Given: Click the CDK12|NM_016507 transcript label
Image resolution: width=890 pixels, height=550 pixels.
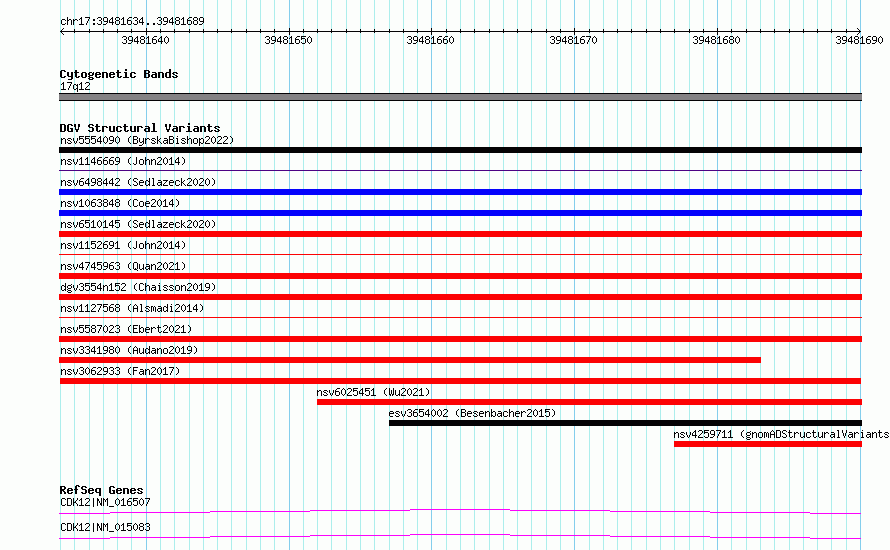Looking at the screenshot, I should click(105, 502).
